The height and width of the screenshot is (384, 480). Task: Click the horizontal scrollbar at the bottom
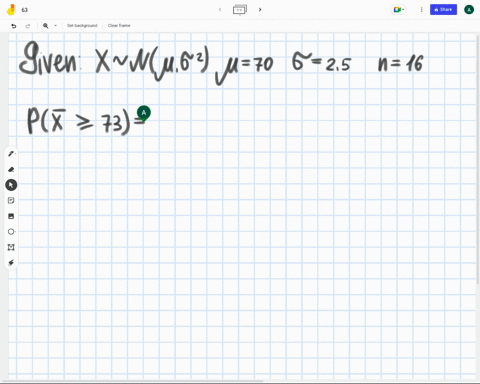click(x=132, y=381)
